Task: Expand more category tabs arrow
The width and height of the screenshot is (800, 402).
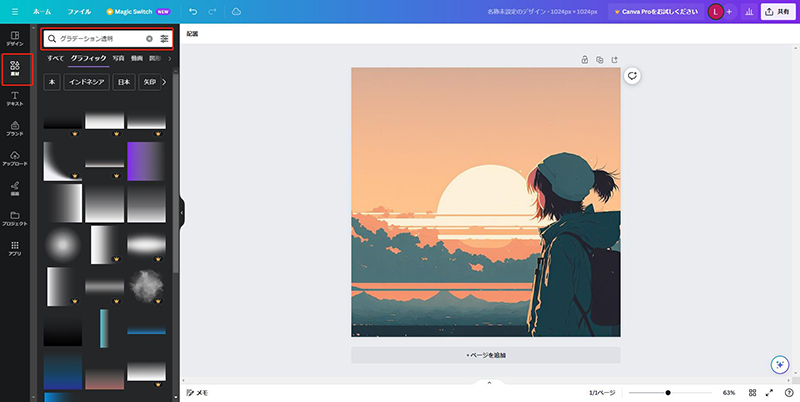Action: [x=169, y=58]
